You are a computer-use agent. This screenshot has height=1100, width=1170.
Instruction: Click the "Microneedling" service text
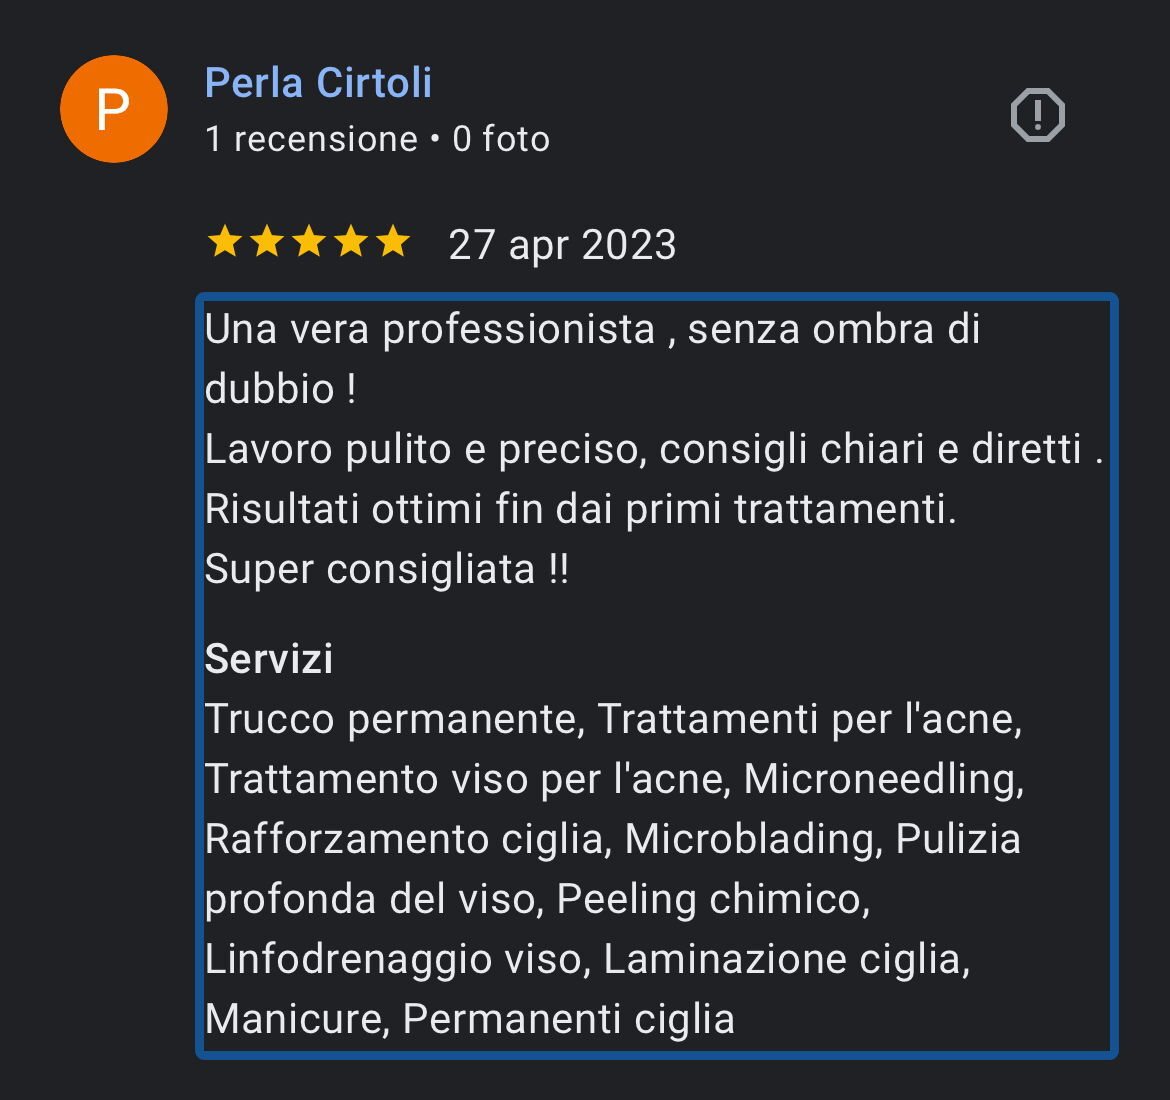[x=883, y=779]
